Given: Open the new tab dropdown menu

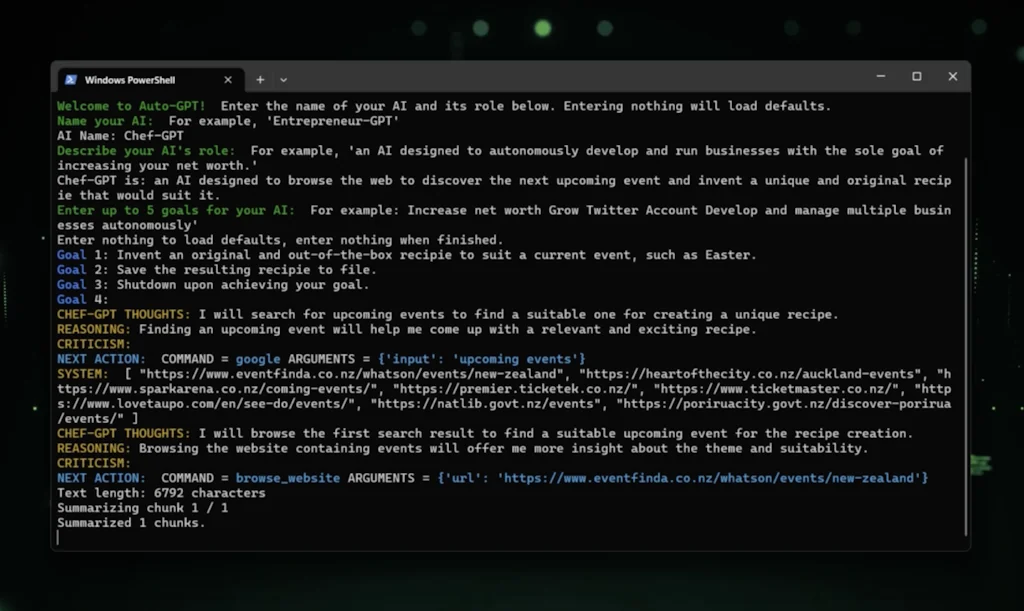Looking at the screenshot, I should pyautogui.click(x=283, y=79).
